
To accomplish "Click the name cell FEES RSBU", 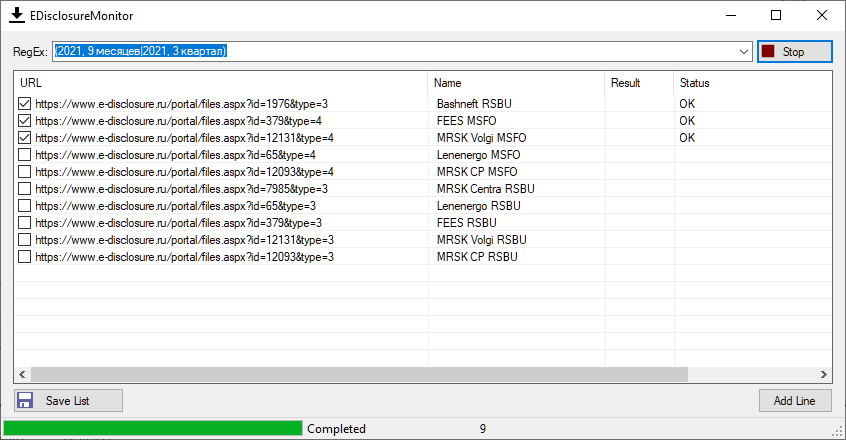I will [x=466, y=223].
